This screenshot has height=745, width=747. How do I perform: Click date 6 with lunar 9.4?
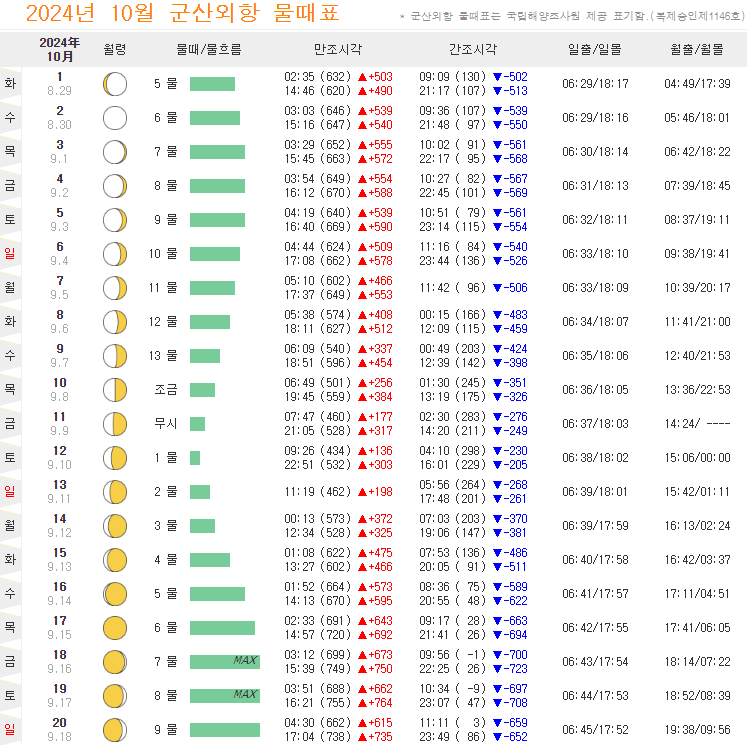coord(60,254)
